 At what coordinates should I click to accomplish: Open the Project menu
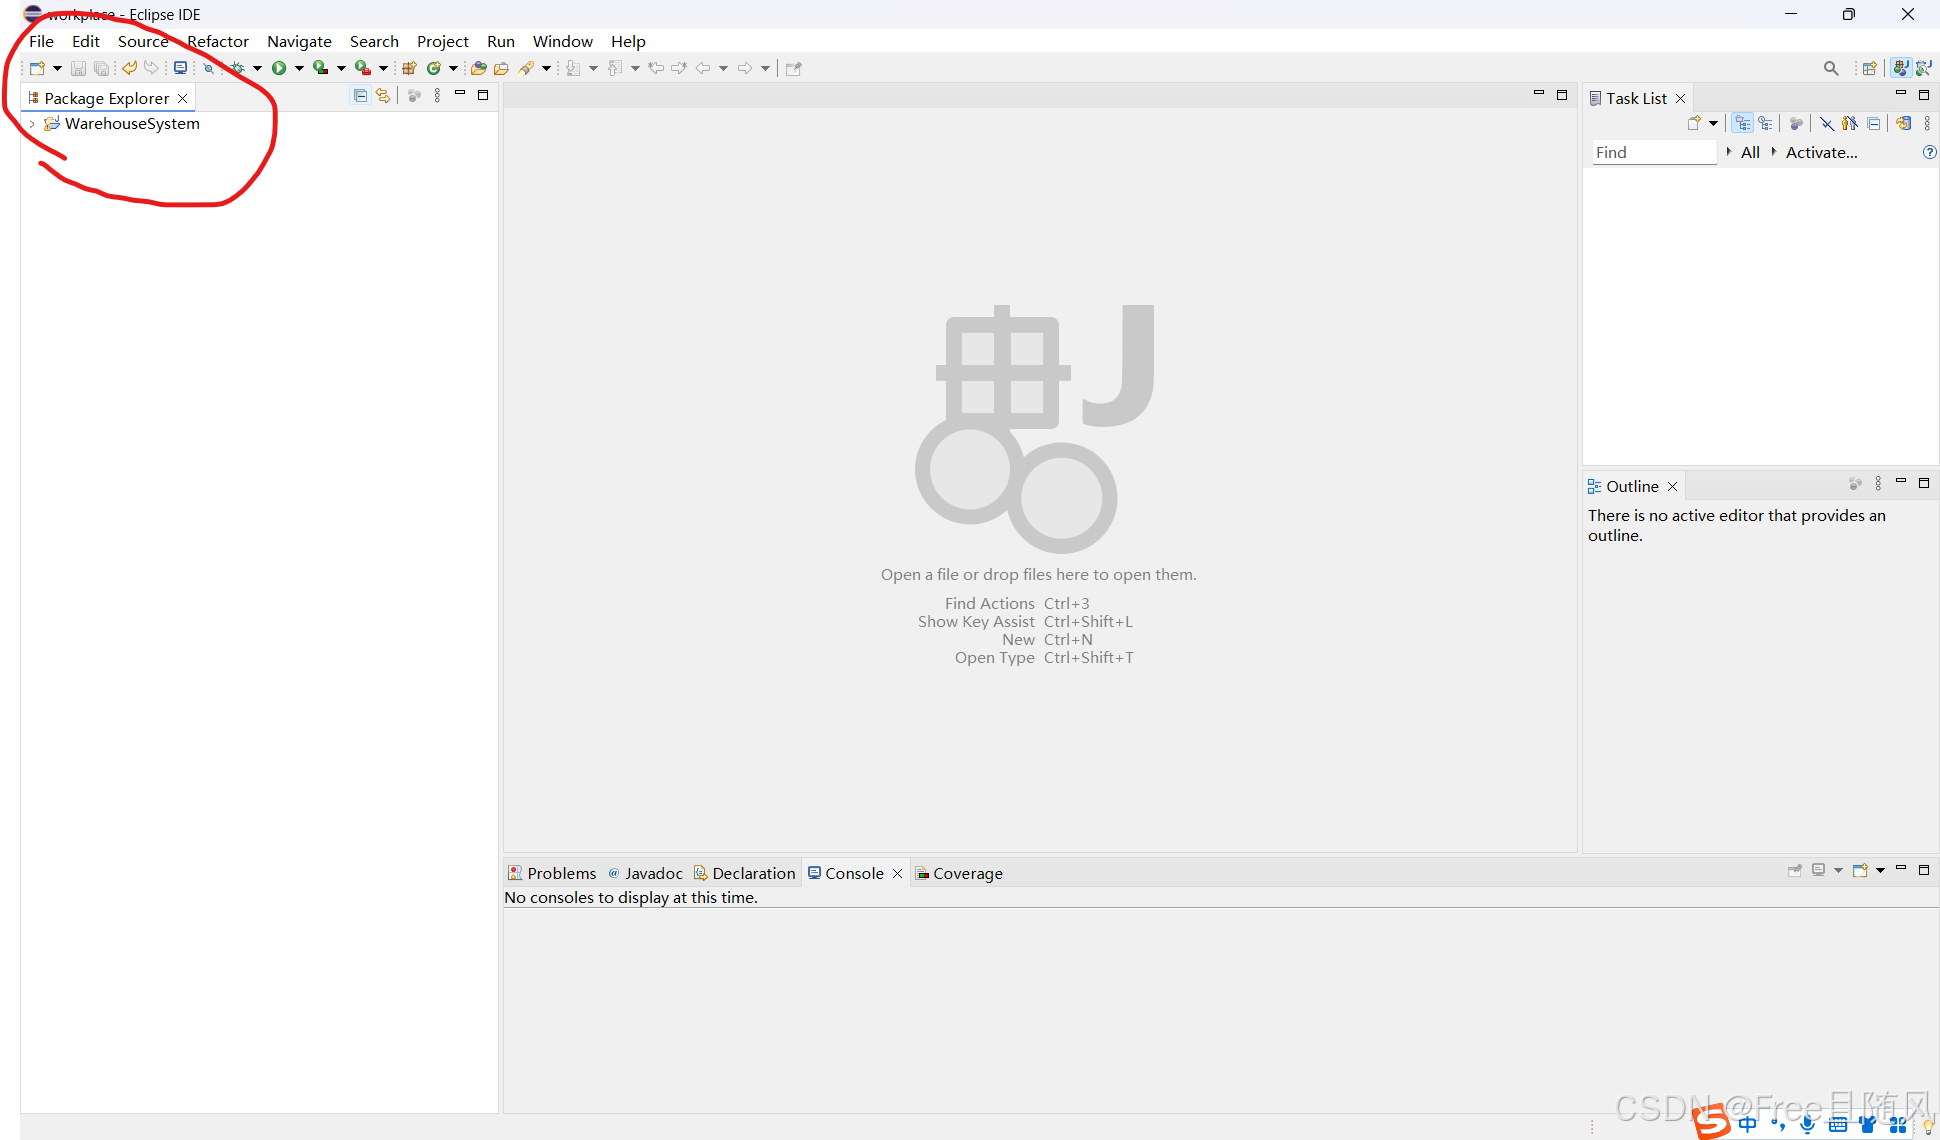pyautogui.click(x=443, y=41)
